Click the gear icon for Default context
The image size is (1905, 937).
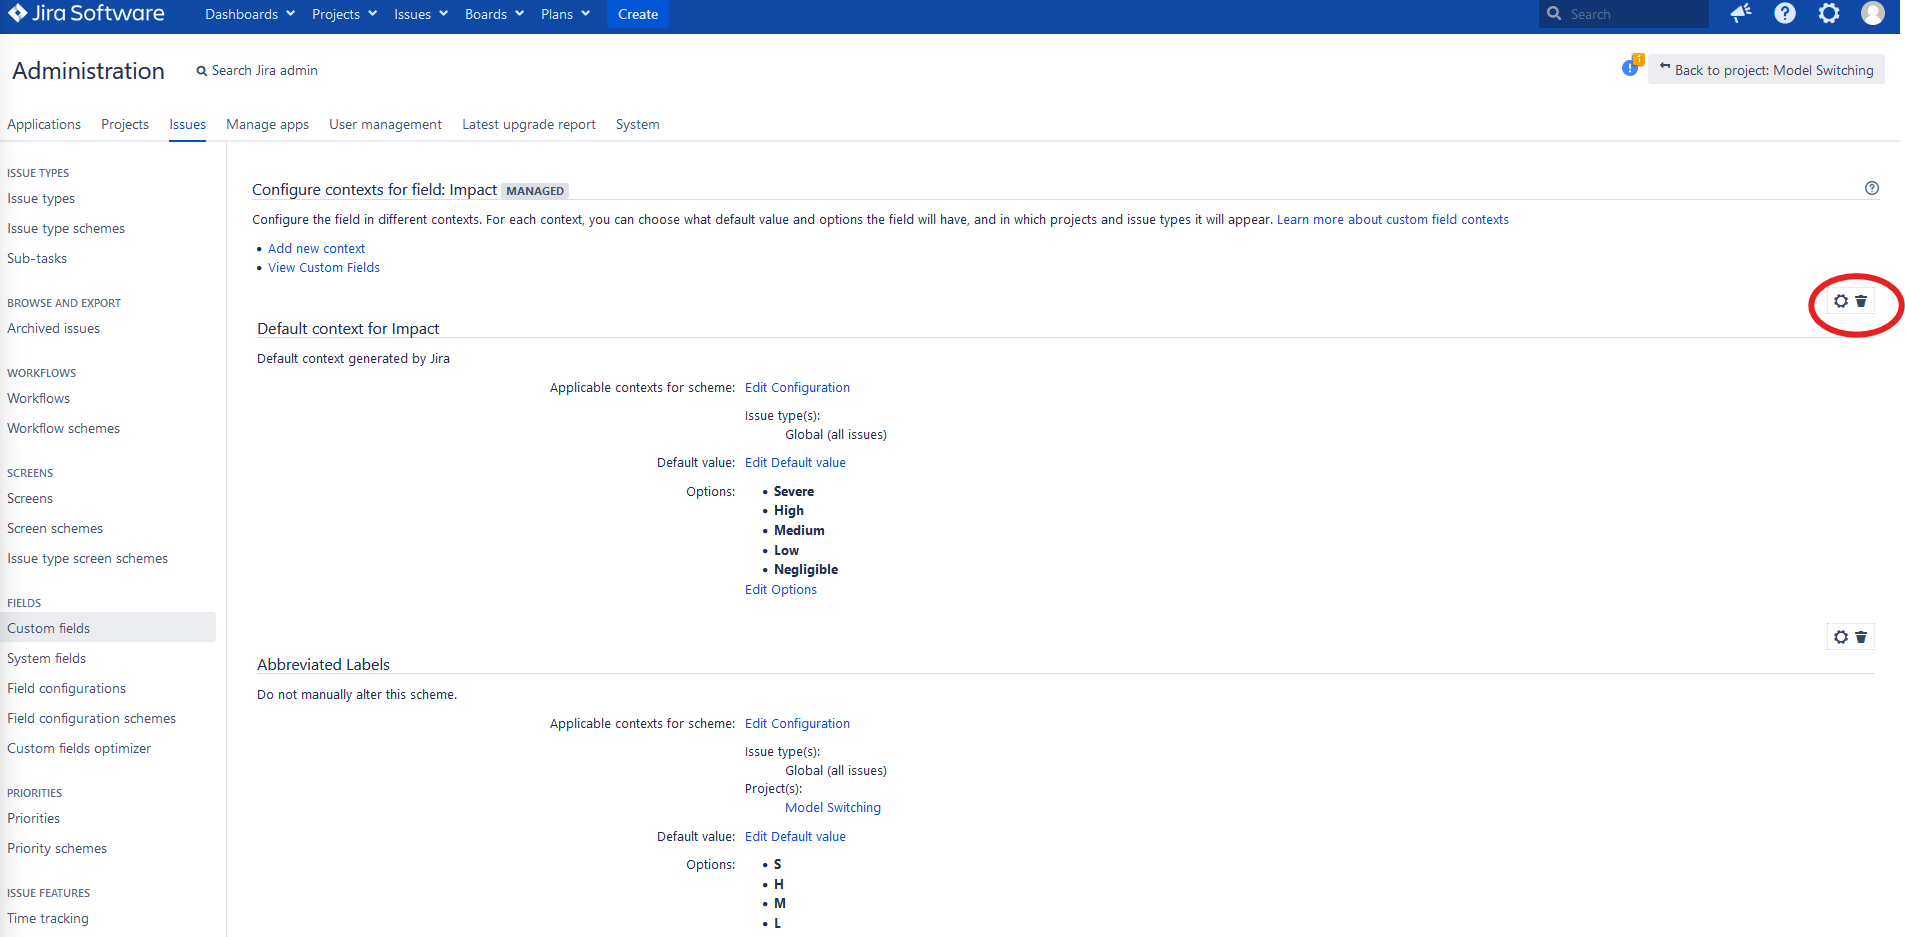coord(1841,301)
